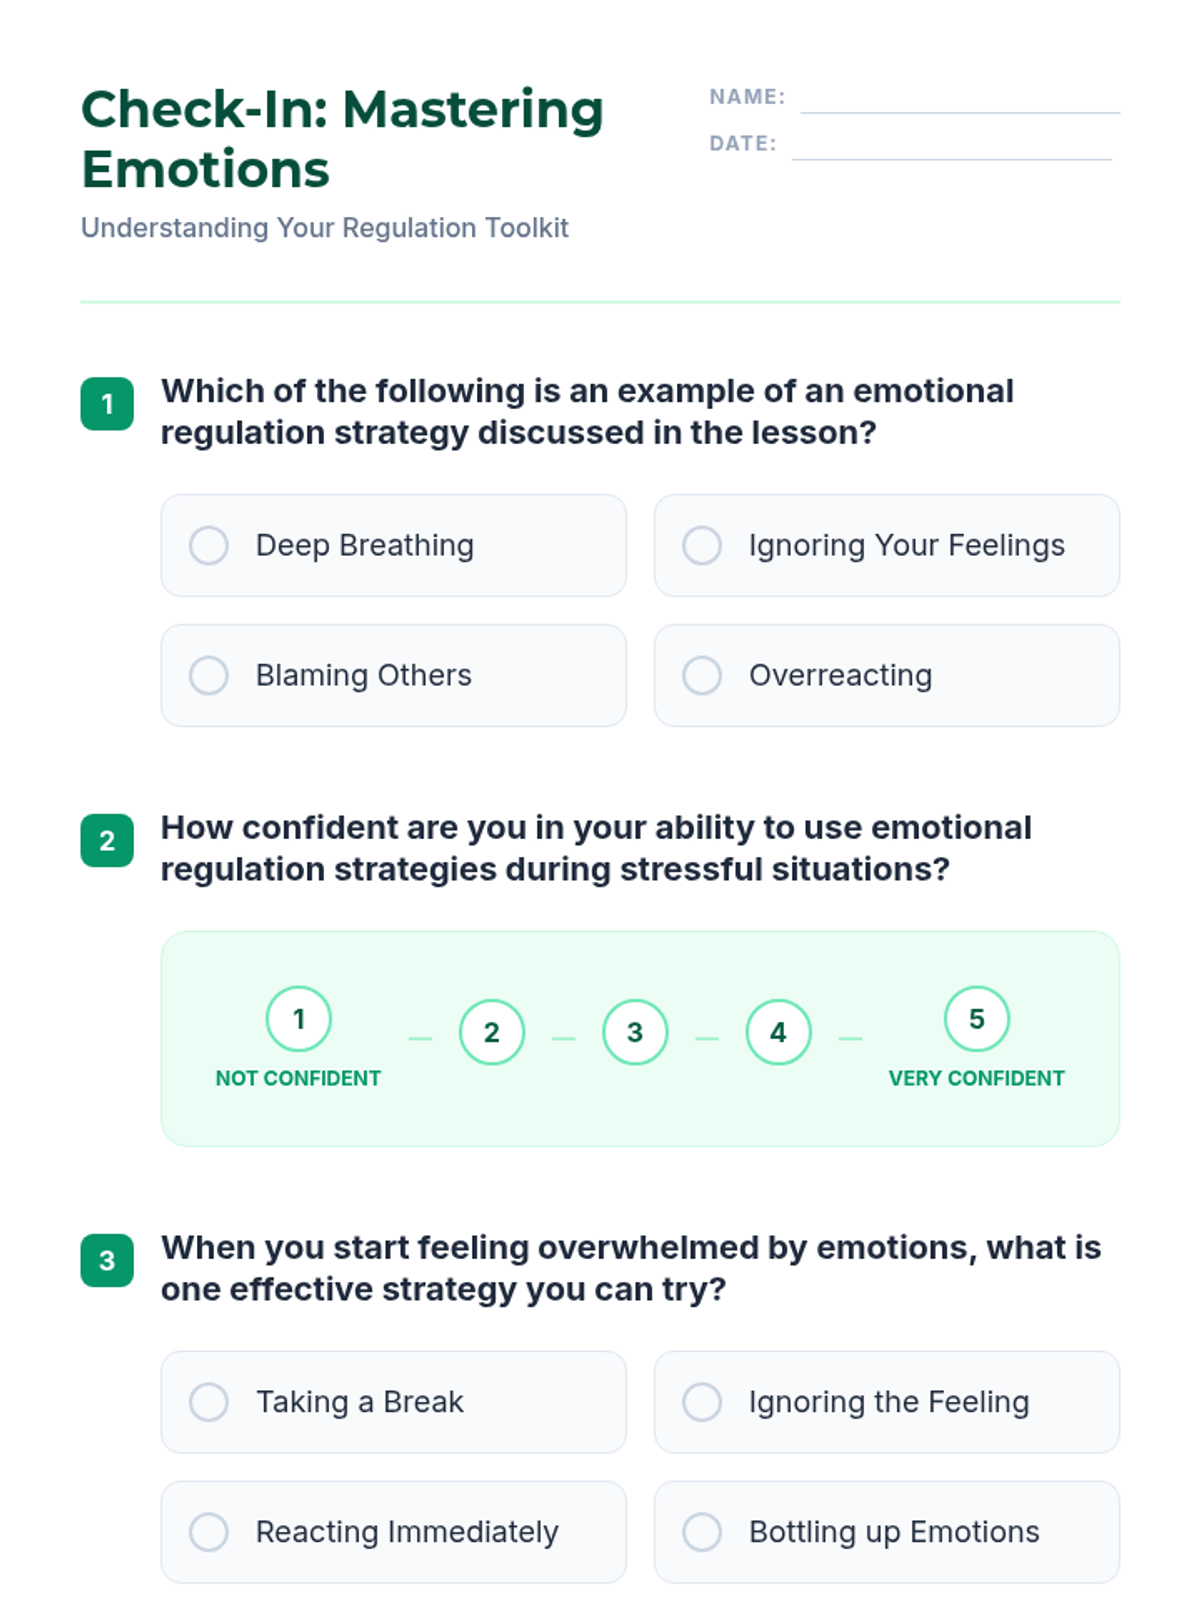Select the Blaming Others radio button
The width and height of the screenshot is (1200, 1600).
coord(209,676)
